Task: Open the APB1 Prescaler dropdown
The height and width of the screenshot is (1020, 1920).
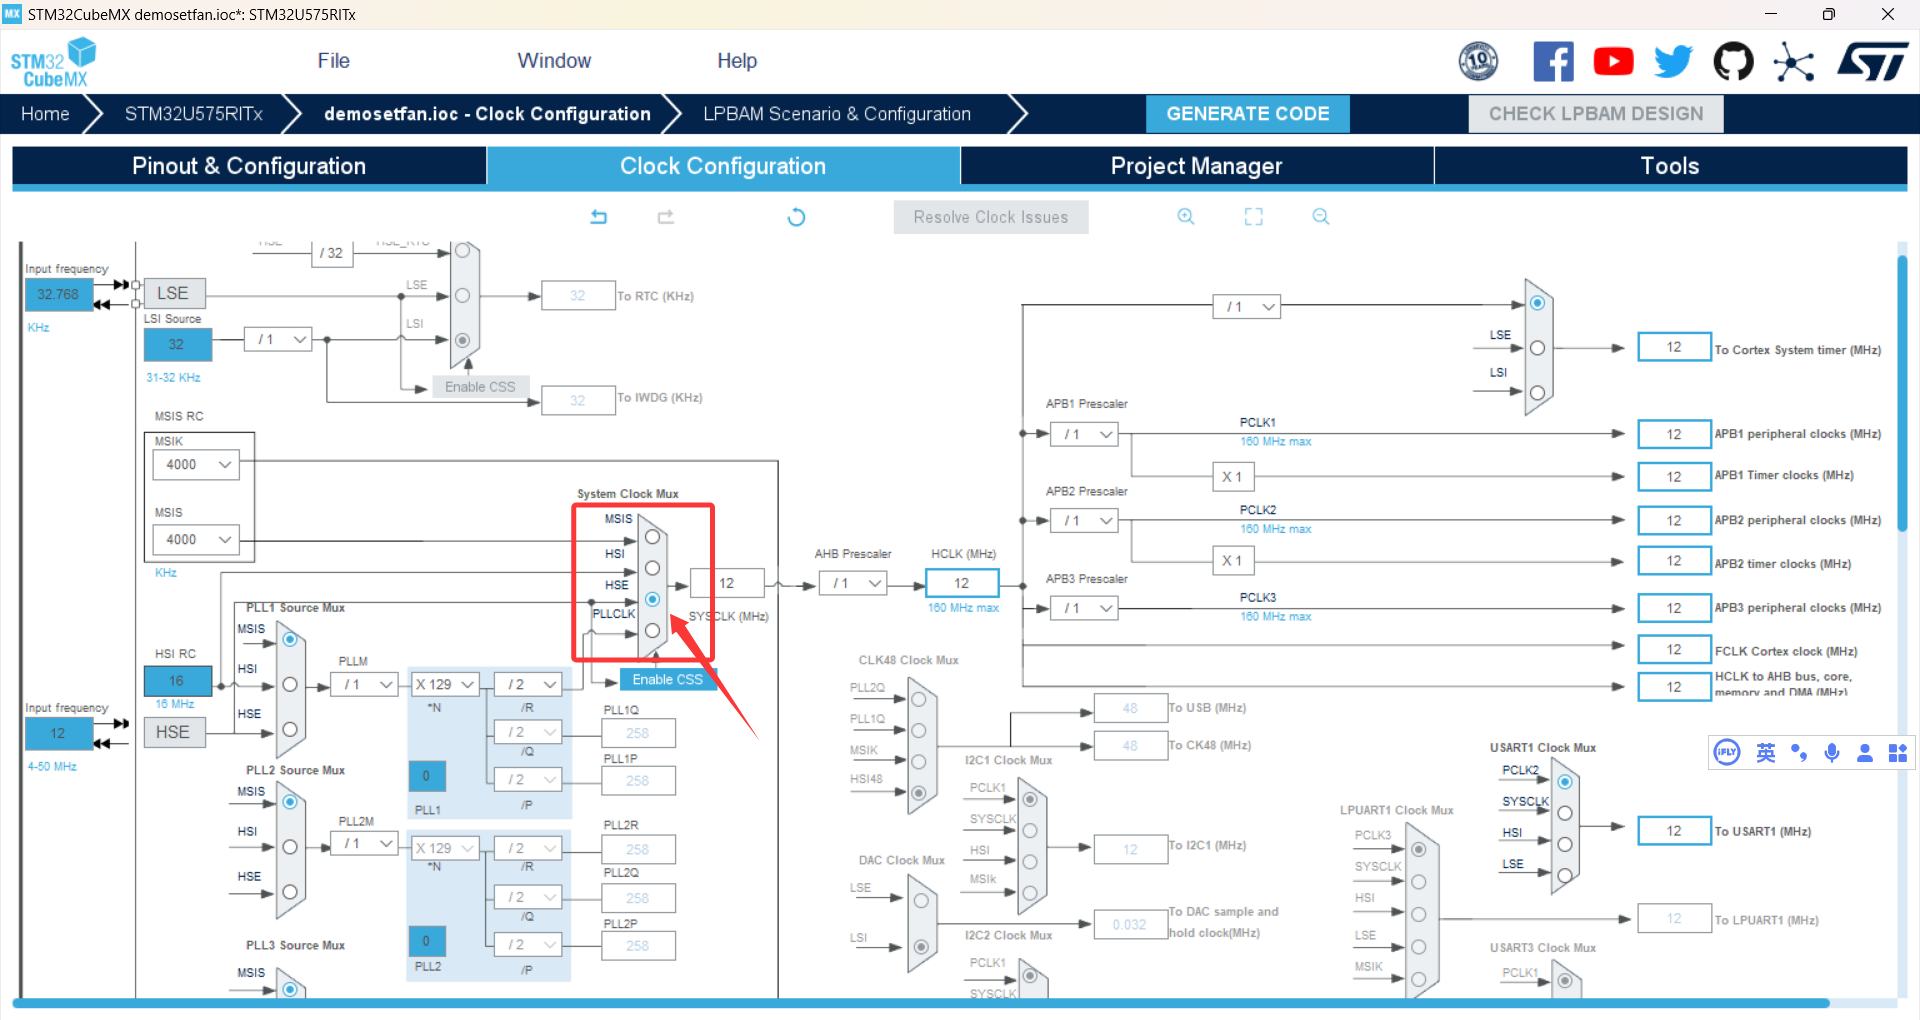Action: pyautogui.click(x=1084, y=434)
